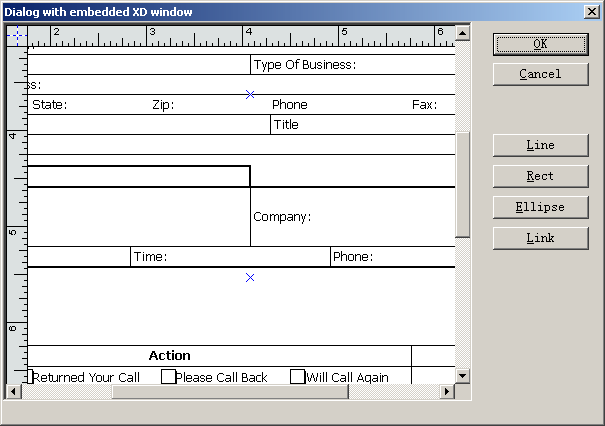Image resolution: width=605 pixels, height=426 pixels.
Task: Click the vertical scrollbar down arrow
Action: pos(462,376)
